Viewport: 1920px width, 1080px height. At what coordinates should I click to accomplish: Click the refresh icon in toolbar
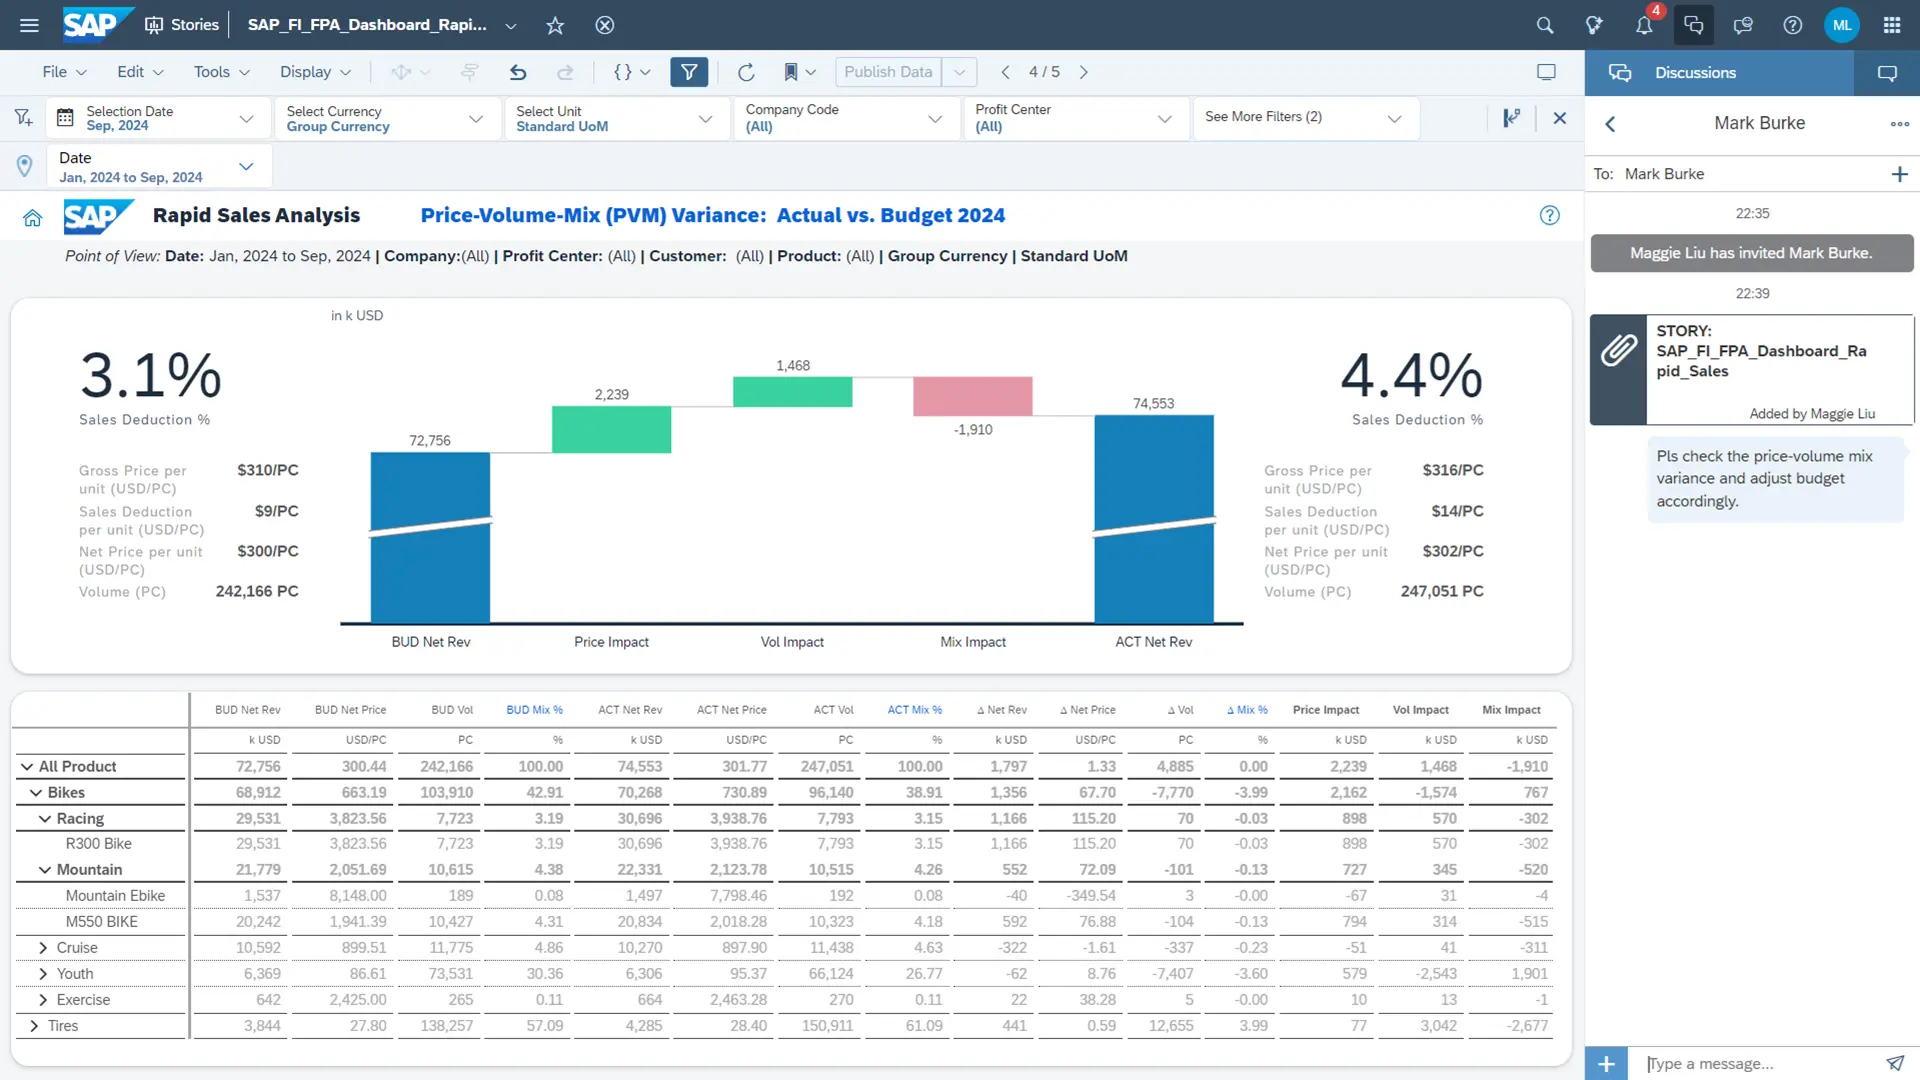point(746,72)
